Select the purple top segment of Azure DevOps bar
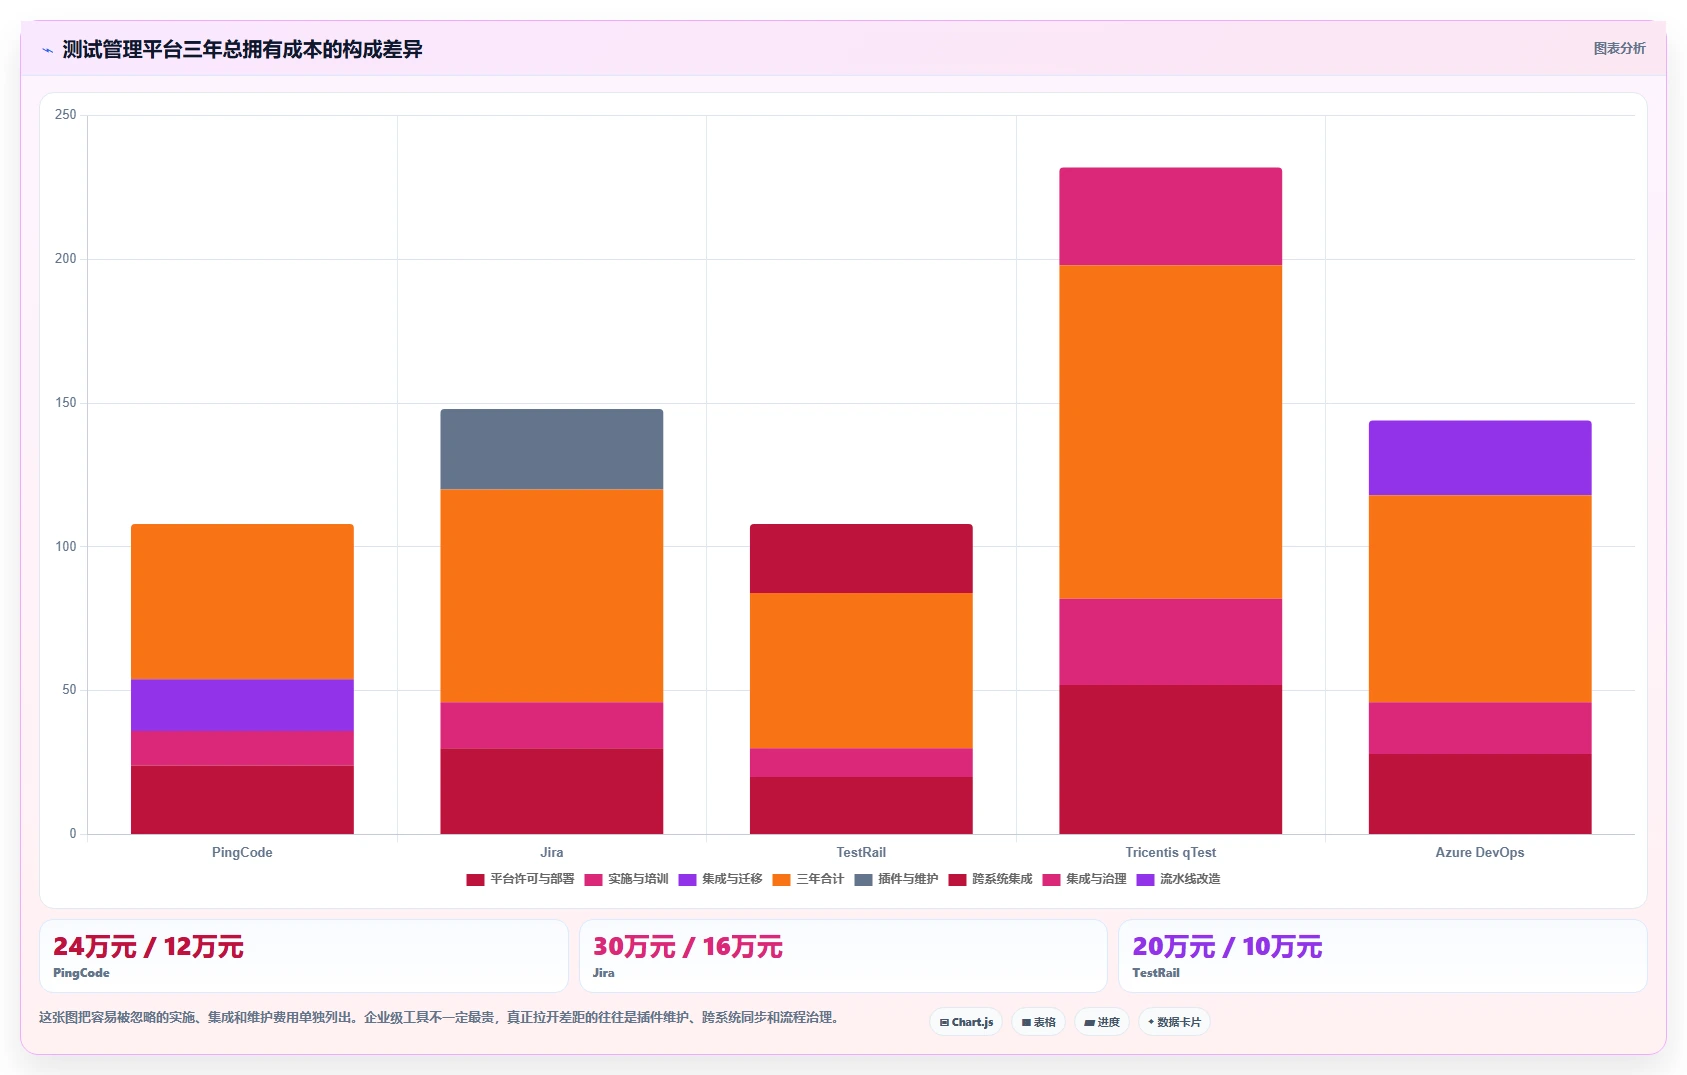The image size is (1687, 1075). coord(1480,458)
